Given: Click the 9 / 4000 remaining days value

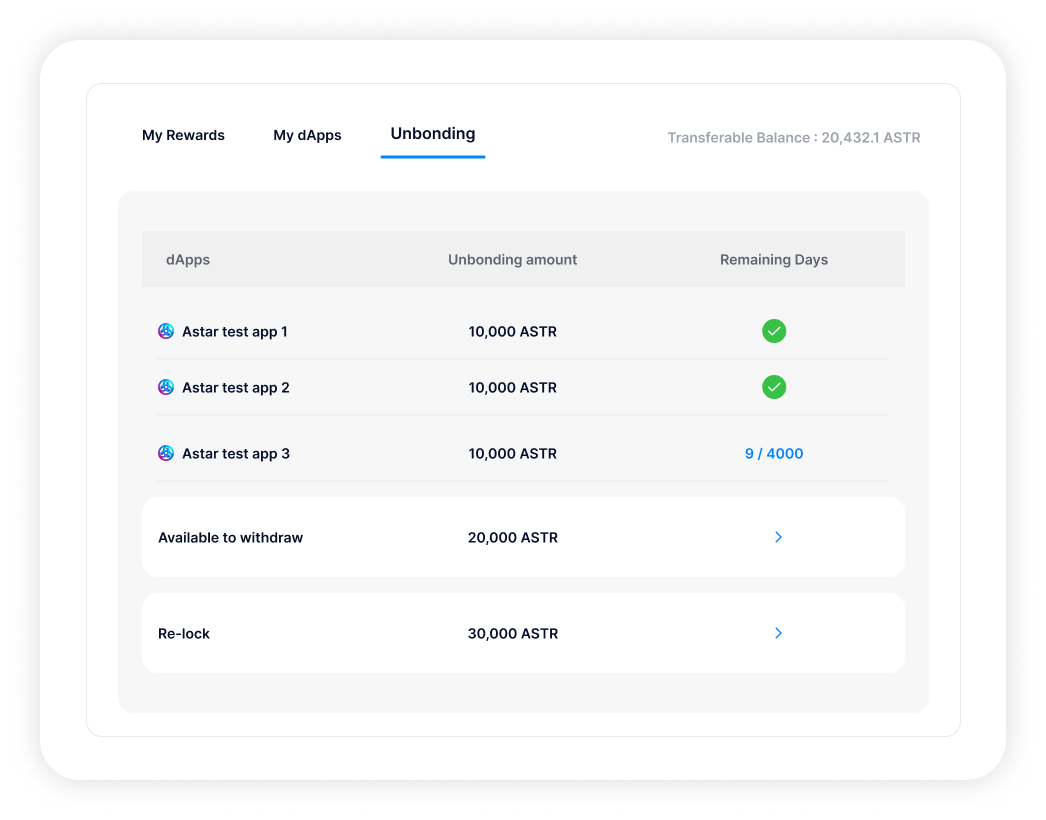Looking at the screenshot, I should click(773, 453).
